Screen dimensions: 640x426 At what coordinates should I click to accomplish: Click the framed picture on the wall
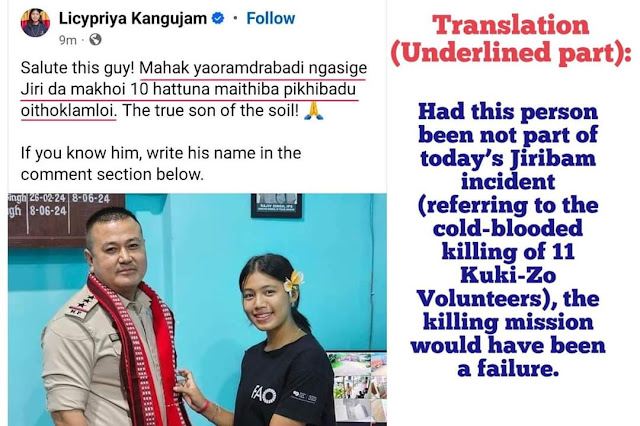tap(276, 205)
